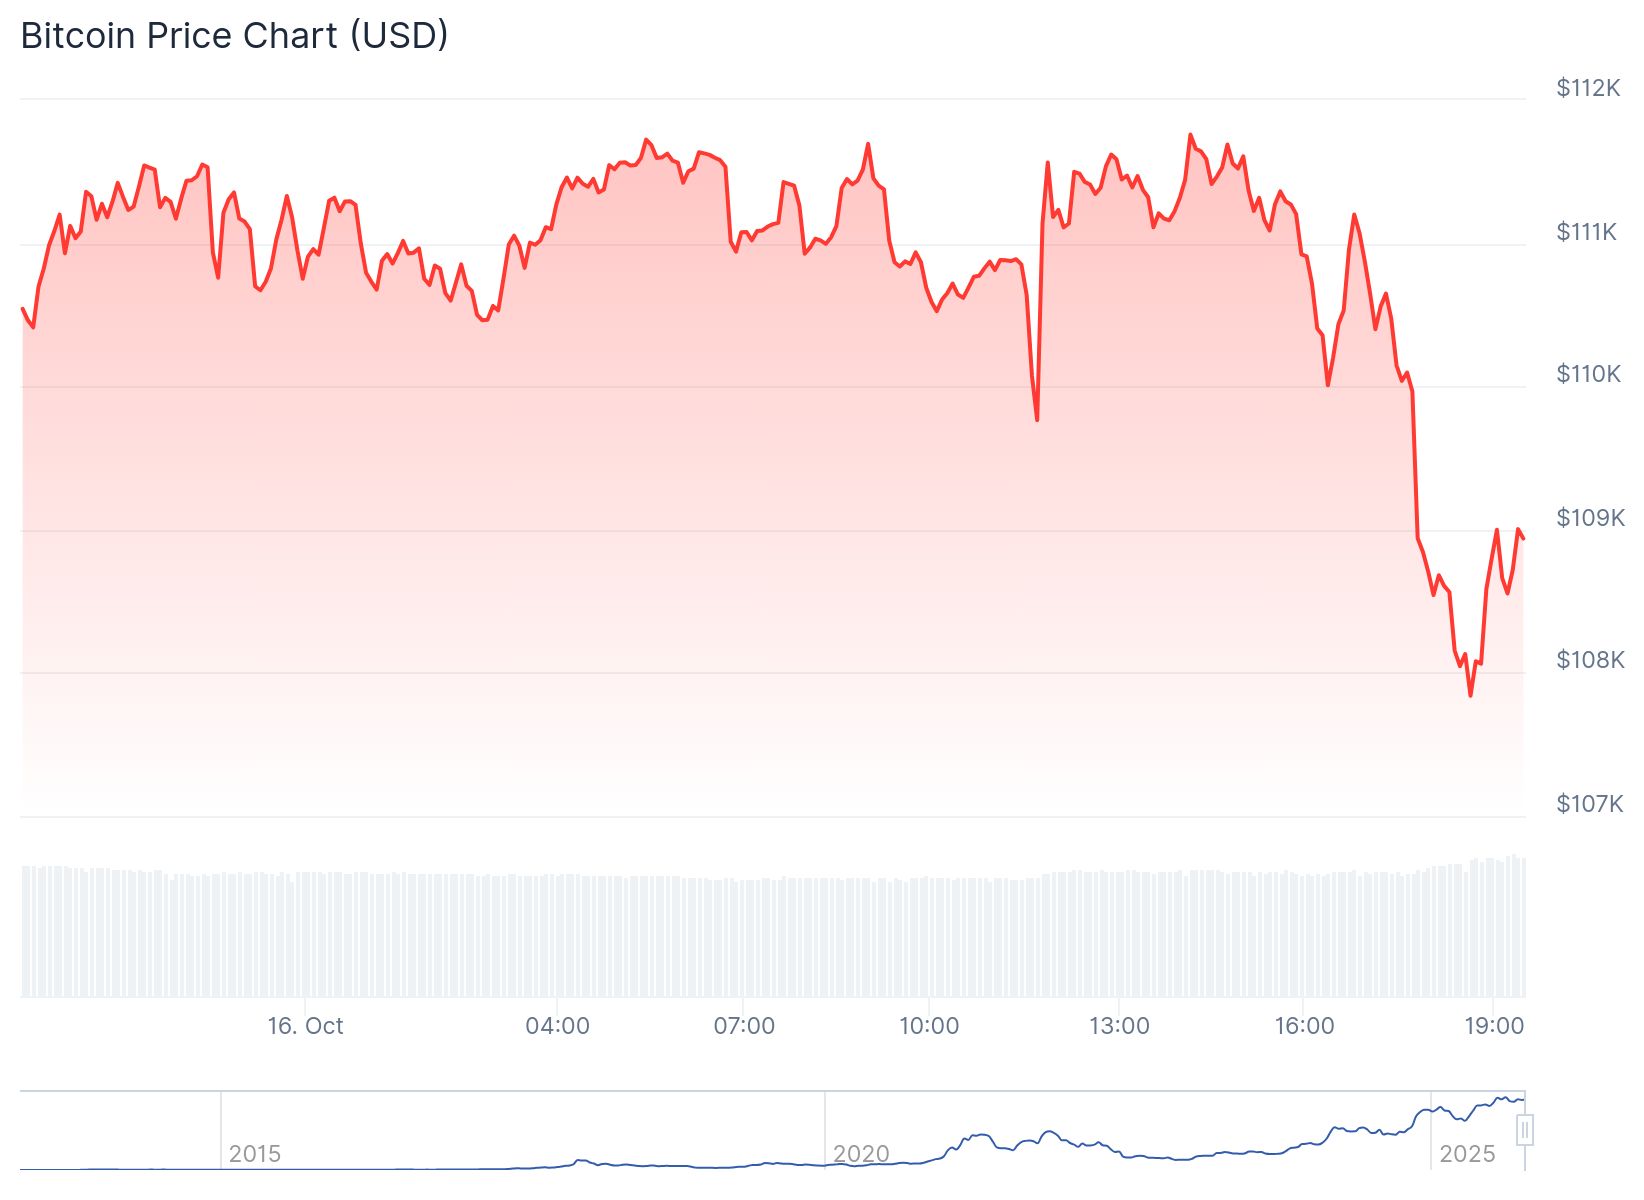Click the $111K price axis label
This screenshot has height=1200, width=1644.
point(1586,232)
